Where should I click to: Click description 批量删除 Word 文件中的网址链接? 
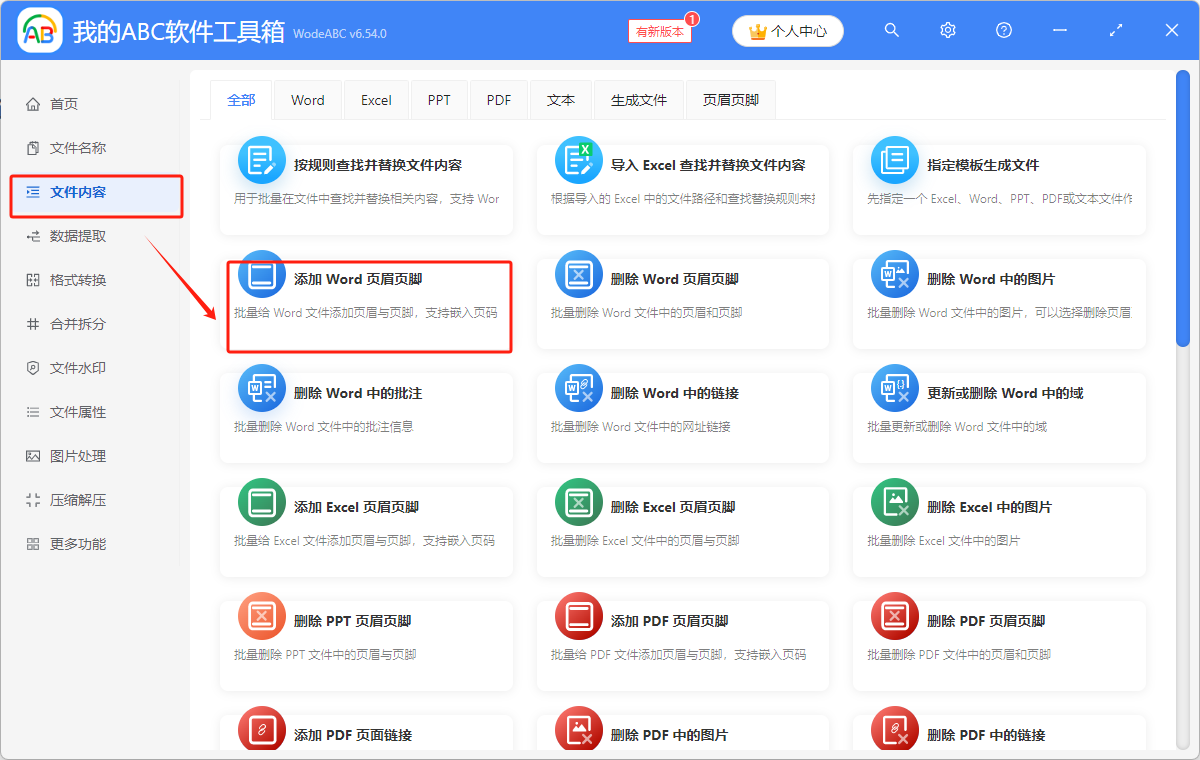[x=641, y=427]
